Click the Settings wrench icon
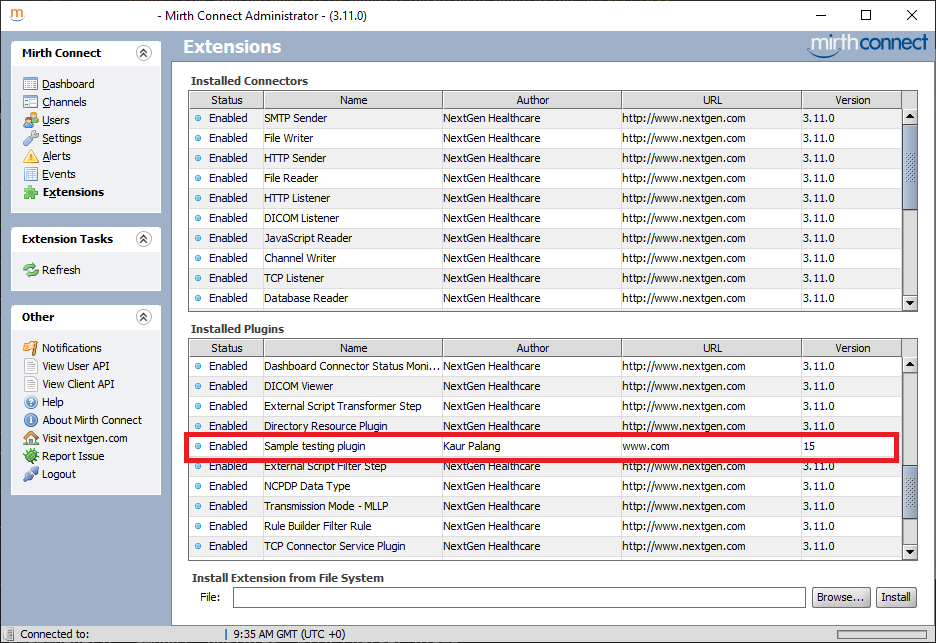 click(x=30, y=138)
